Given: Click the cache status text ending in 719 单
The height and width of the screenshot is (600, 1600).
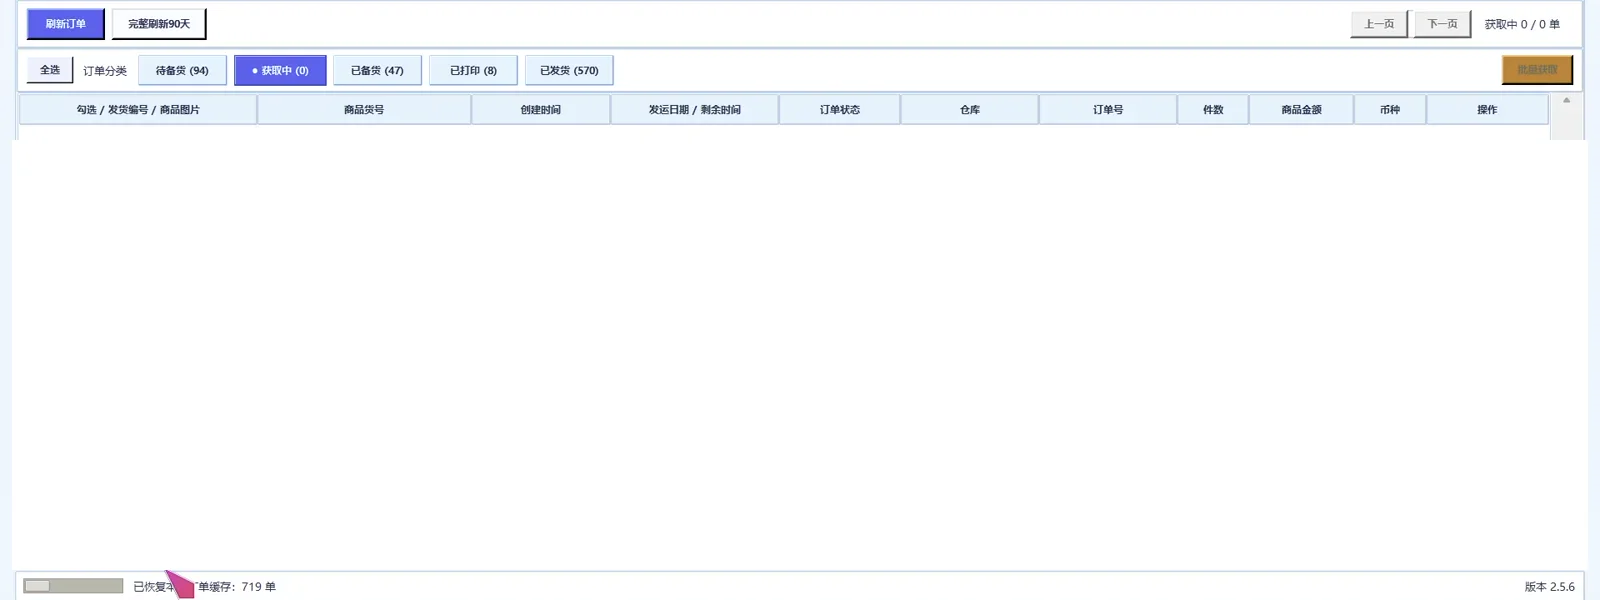Looking at the screenshot, I should (x=205, y=587).
